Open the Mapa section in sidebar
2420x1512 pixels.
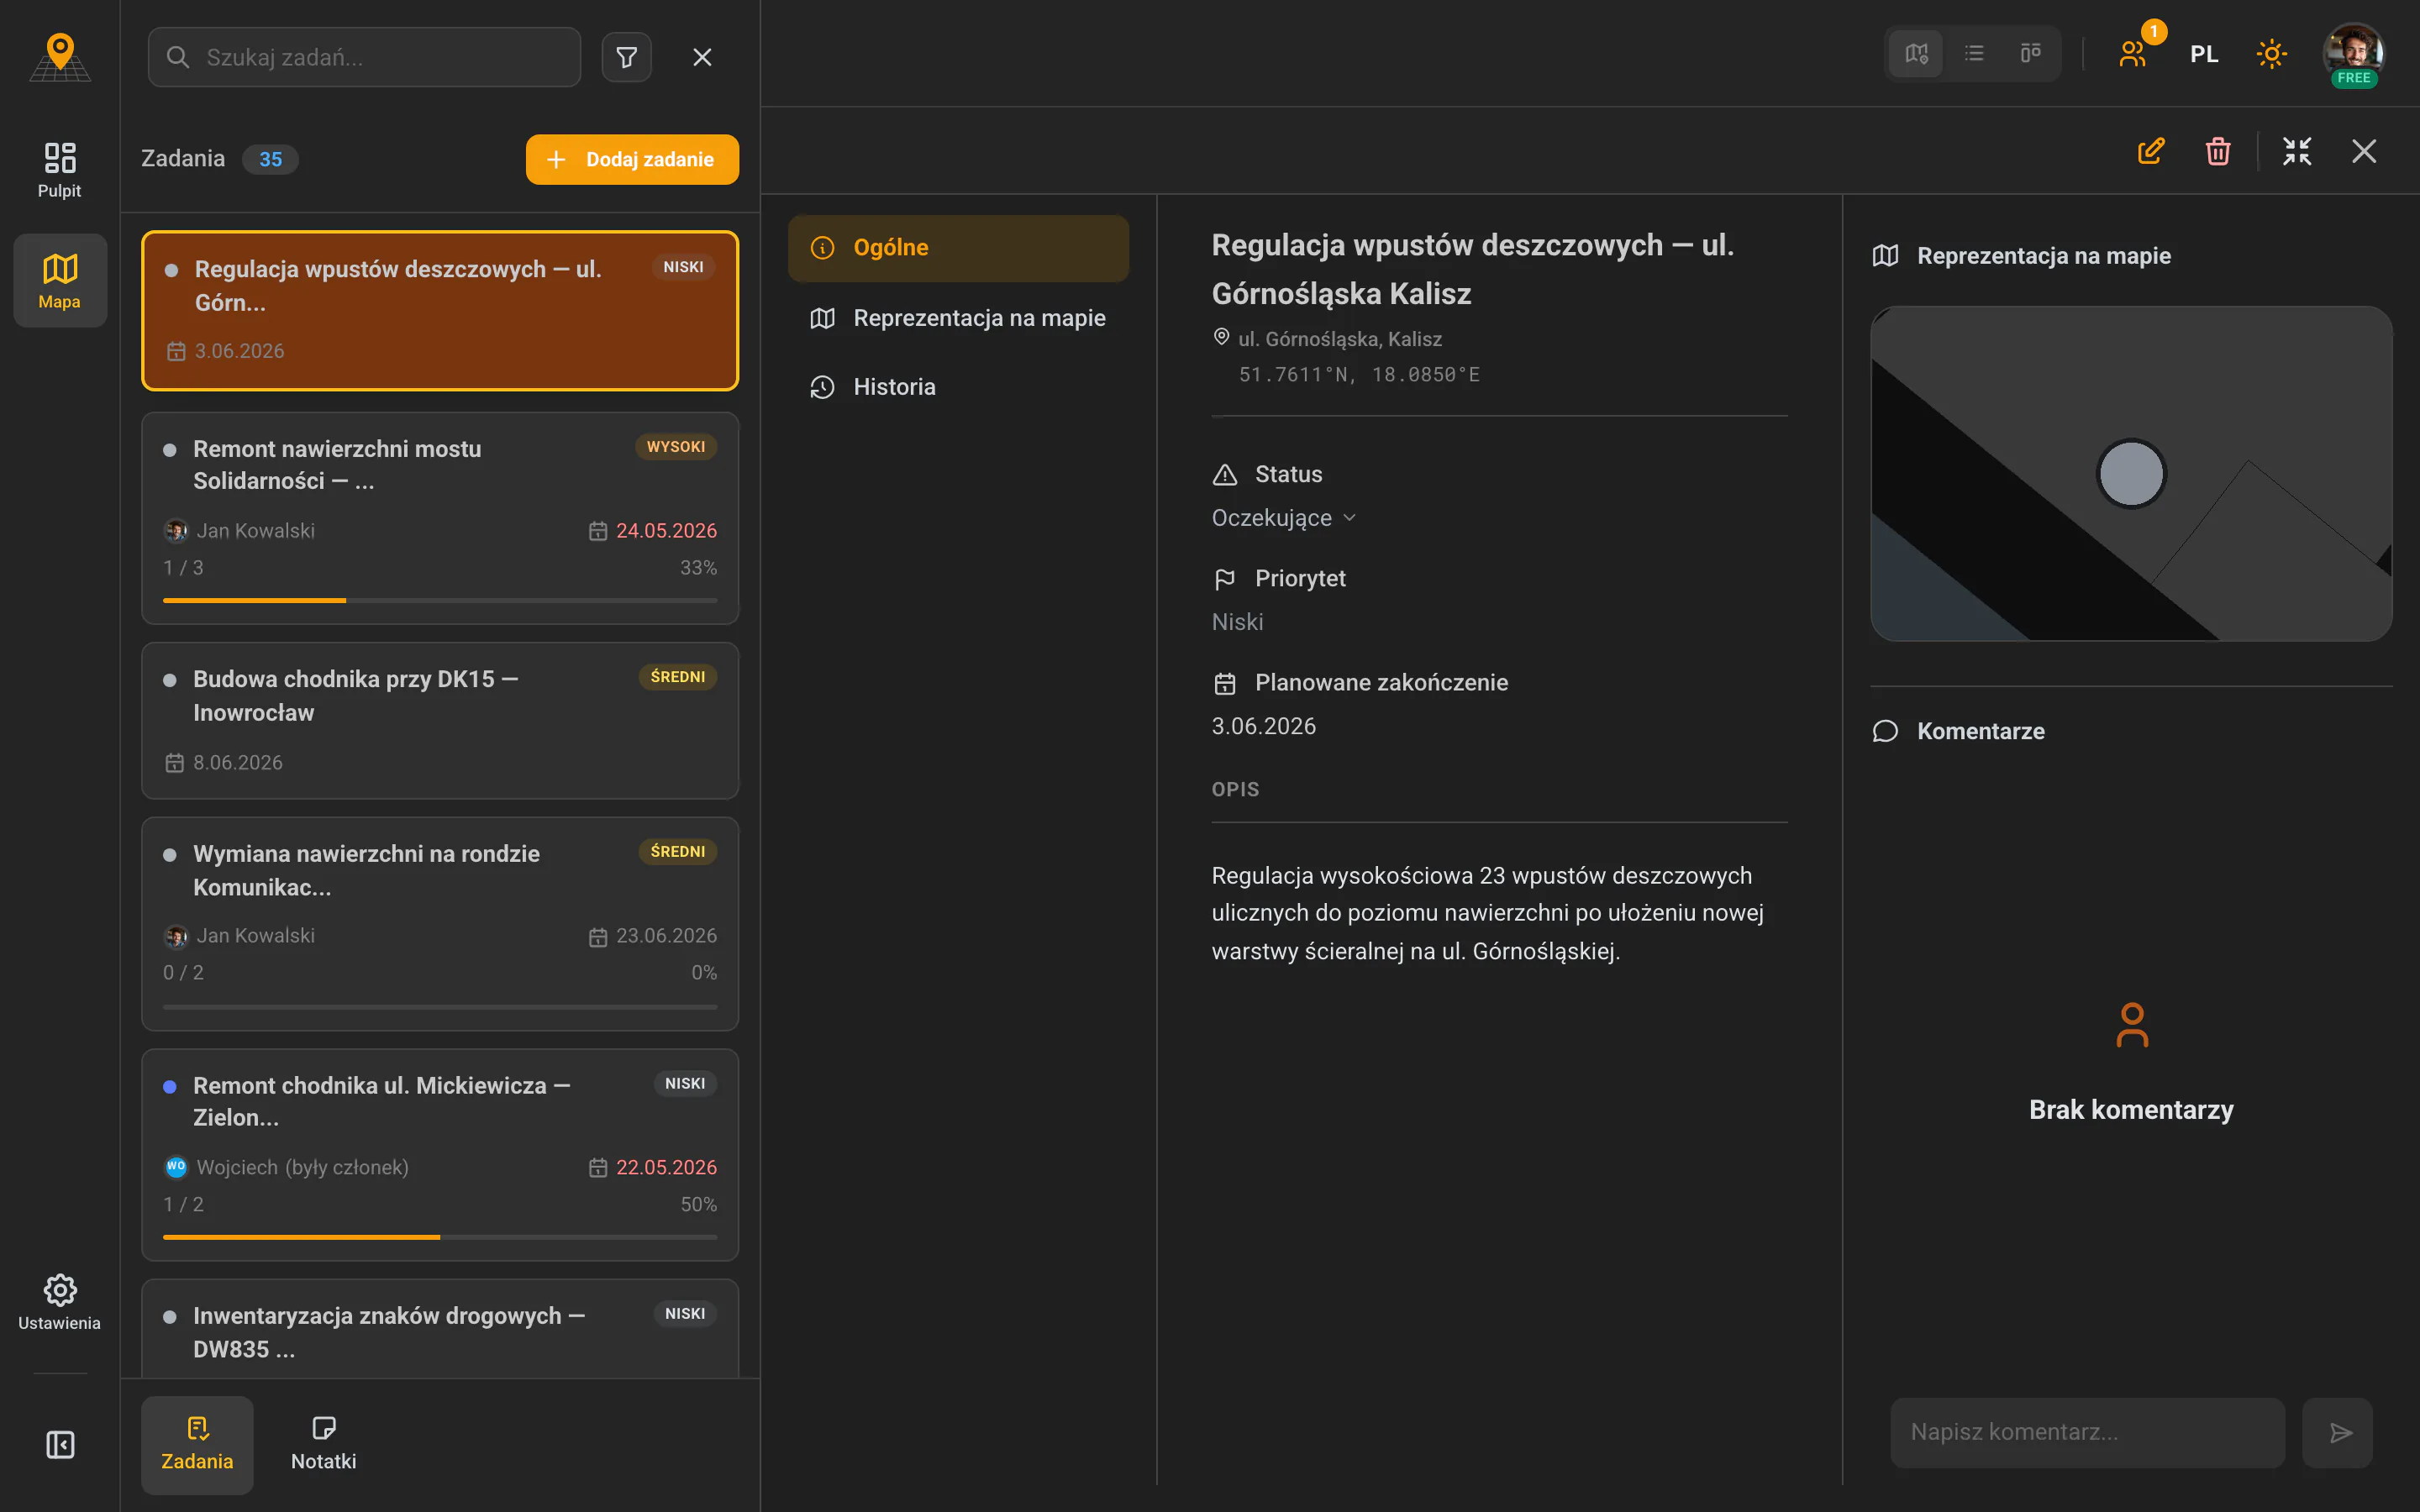click(x=60, y=281)
